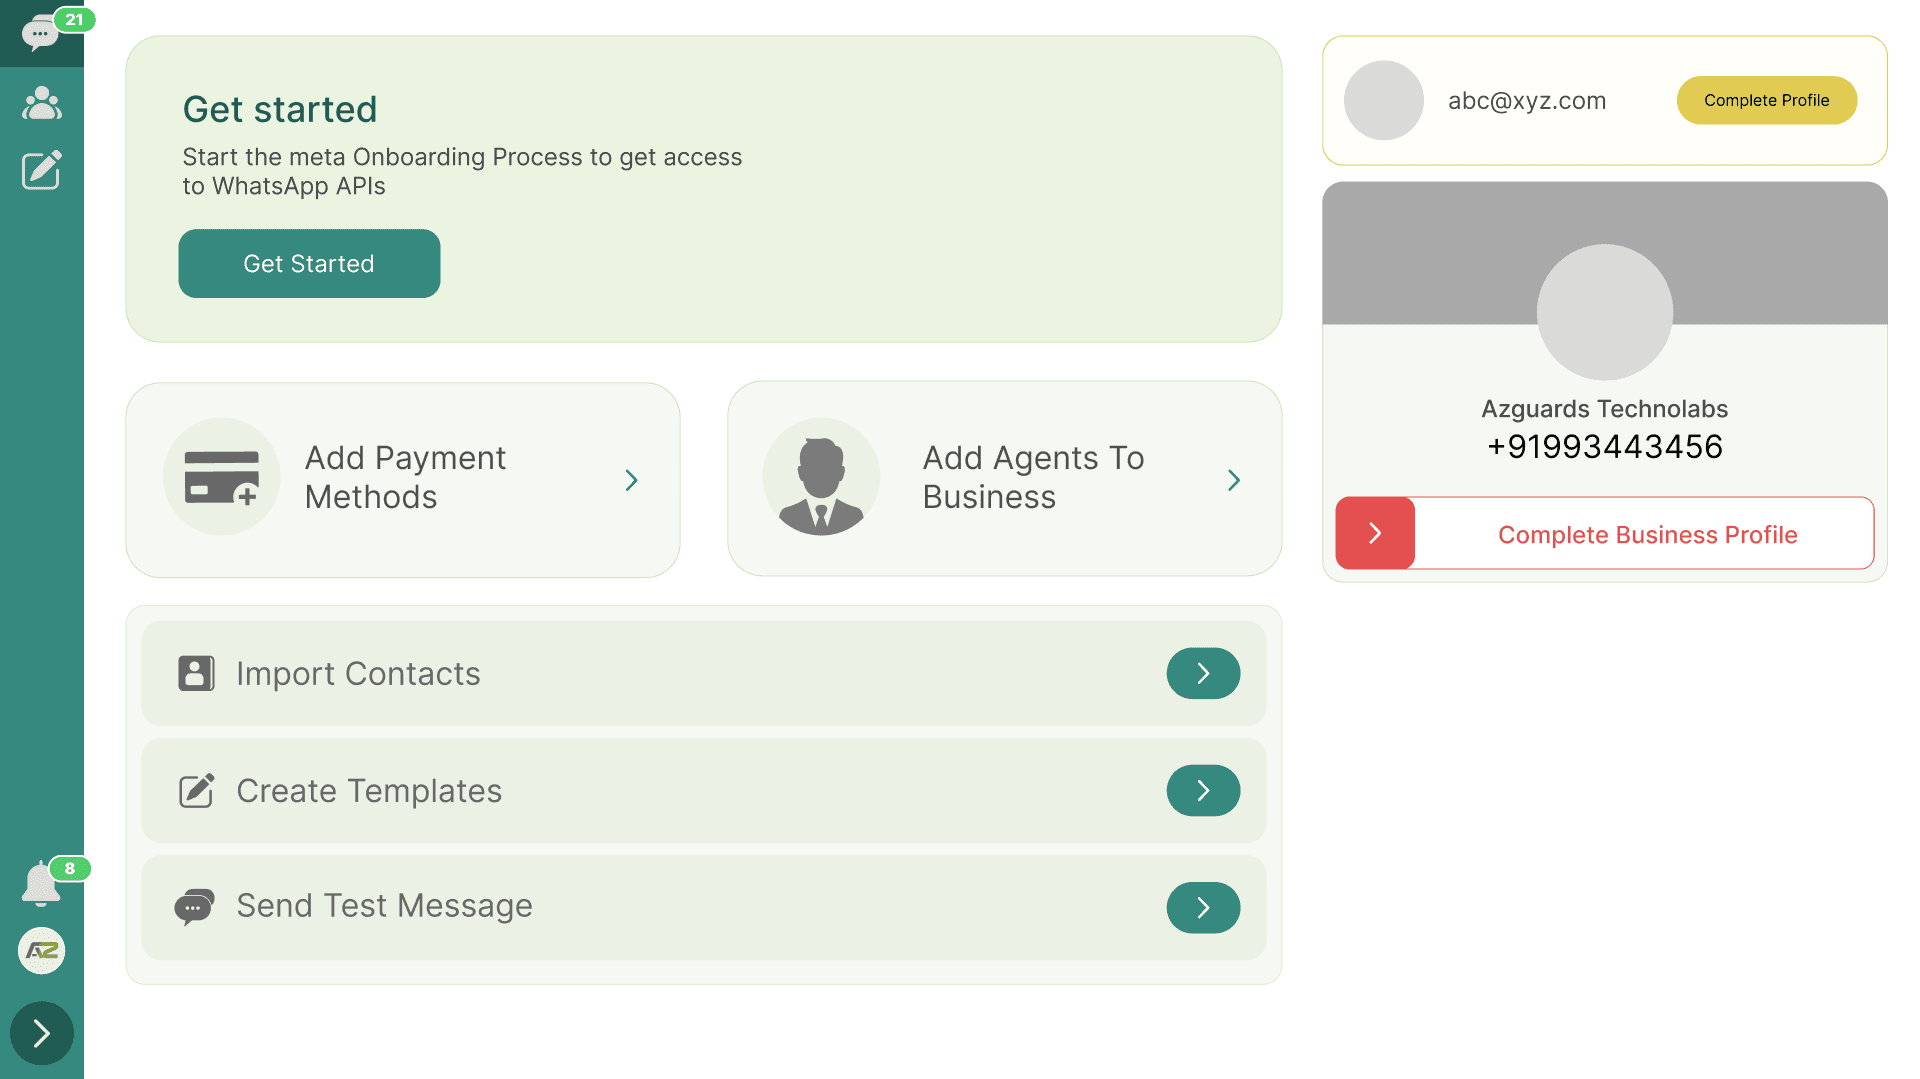Image resolution: width=1920 pixels, height=1079 pixels.
Task: Open Create Templates via green arrow button
Action: click(1203, 790)
